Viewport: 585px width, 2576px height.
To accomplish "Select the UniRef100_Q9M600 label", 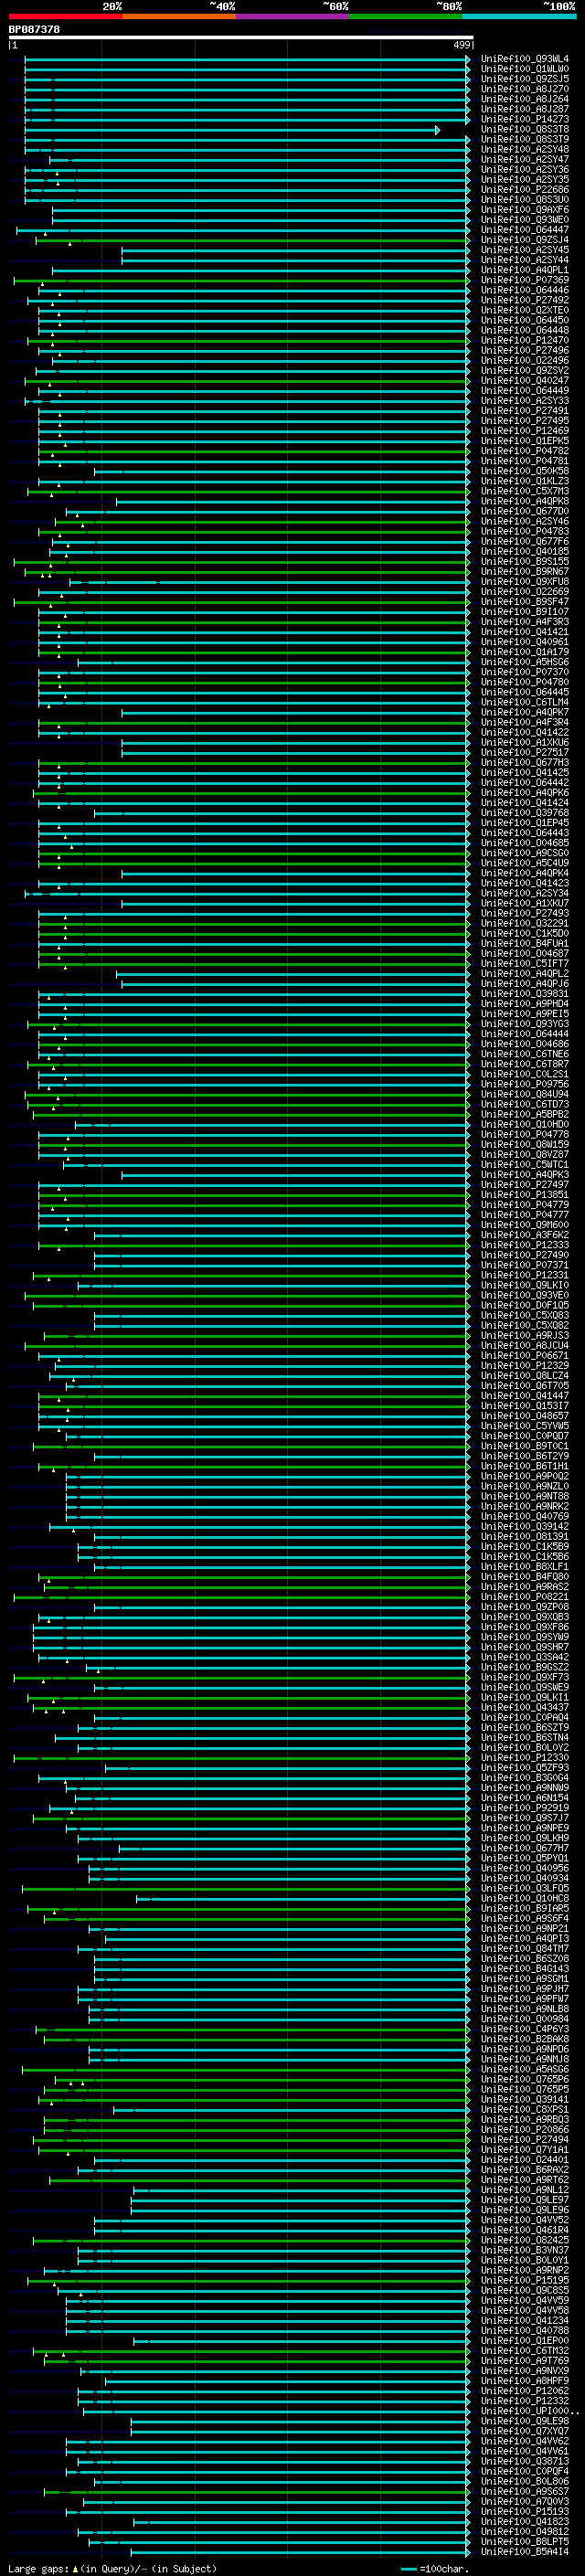I will click(x=525, y=1225).
